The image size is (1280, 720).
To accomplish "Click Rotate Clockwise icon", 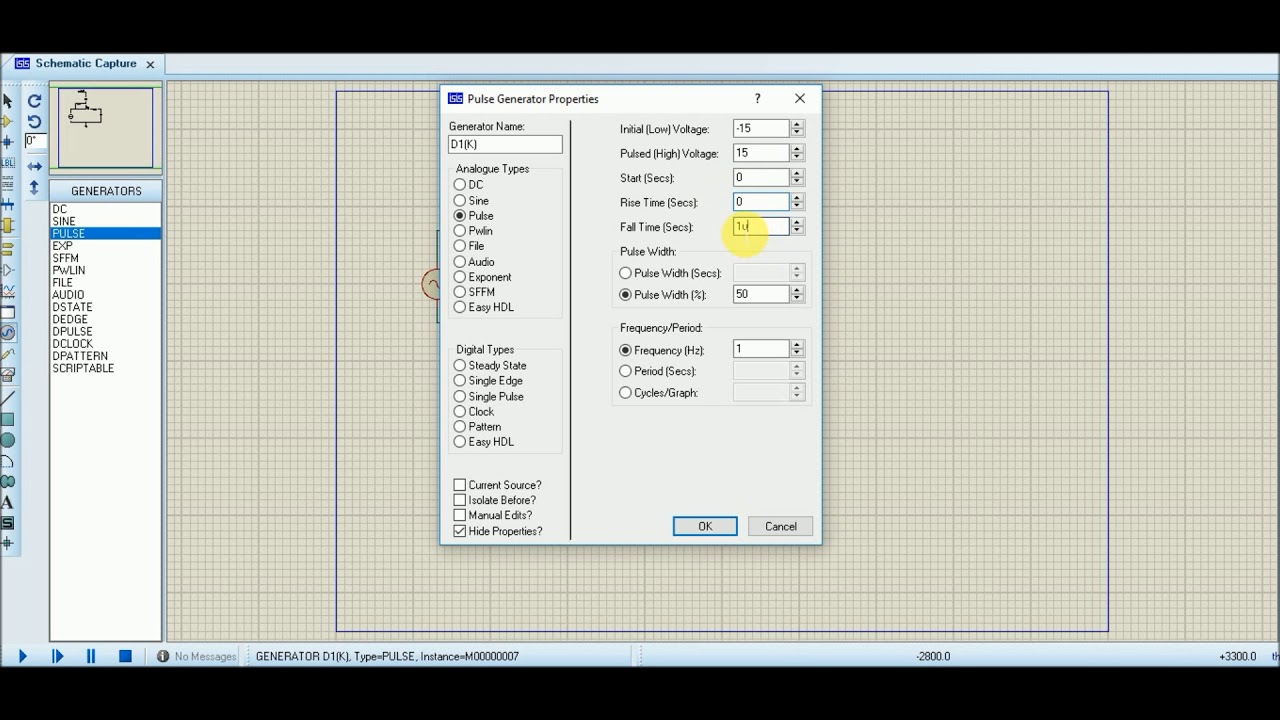I will pyautogui.click(x=34, y=101).
